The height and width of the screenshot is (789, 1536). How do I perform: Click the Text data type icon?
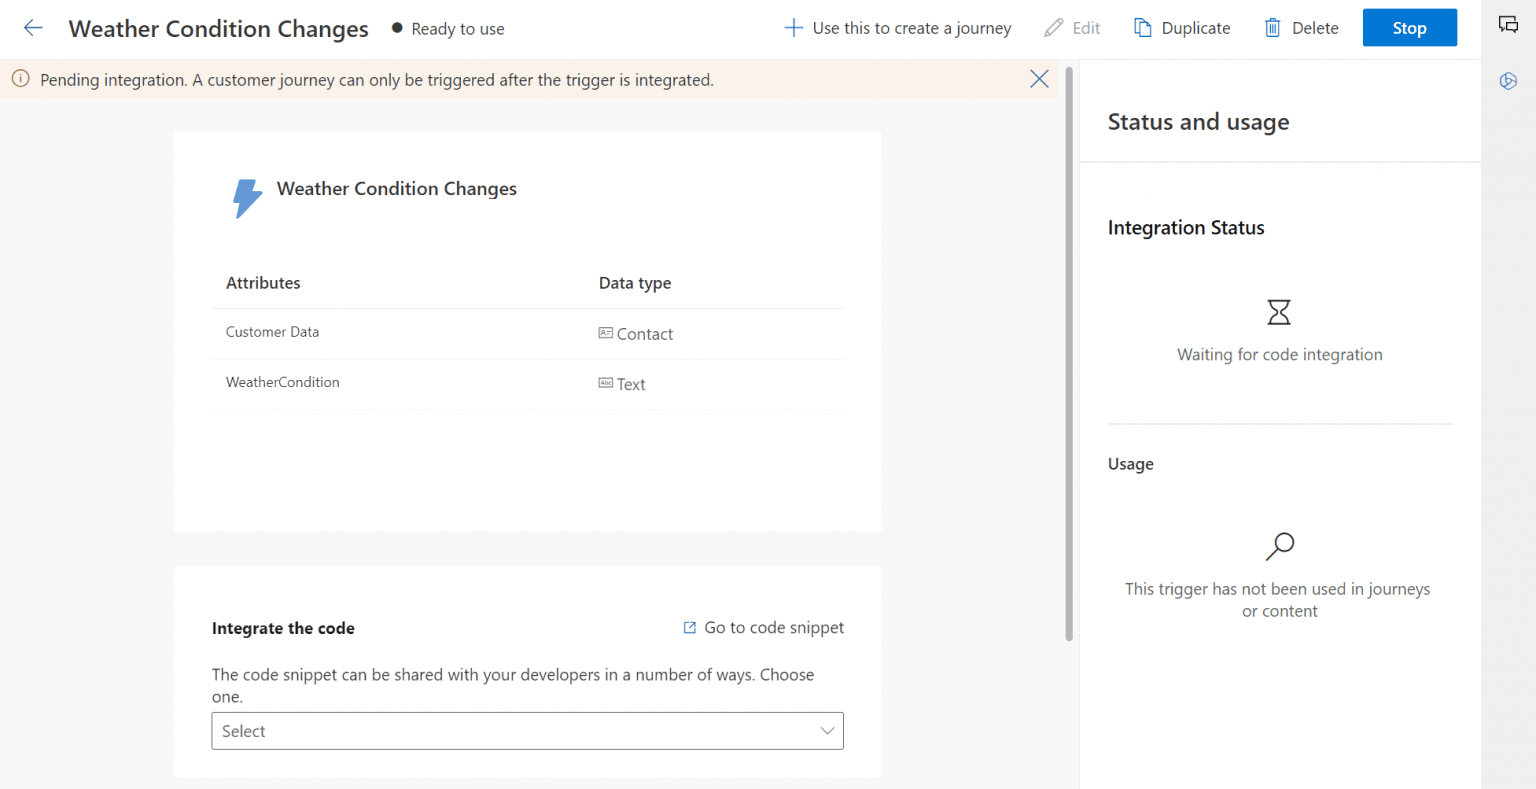coord(605,383)
